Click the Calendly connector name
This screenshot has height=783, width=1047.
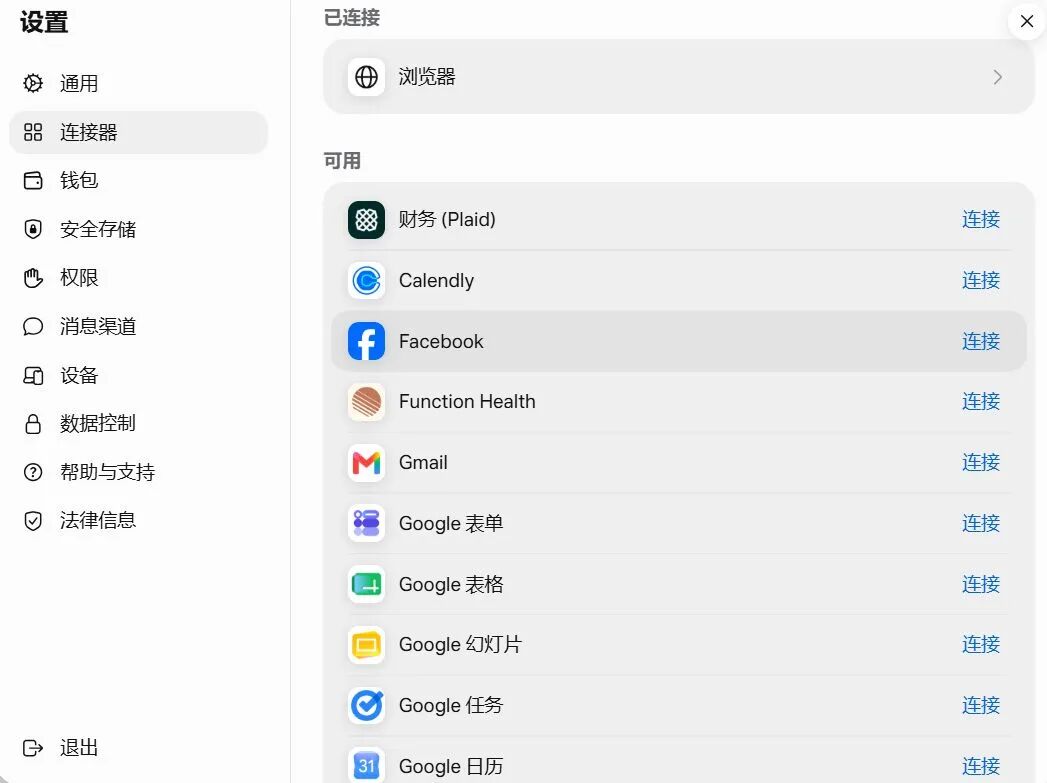pyautogui.click(x=436, y=280)
